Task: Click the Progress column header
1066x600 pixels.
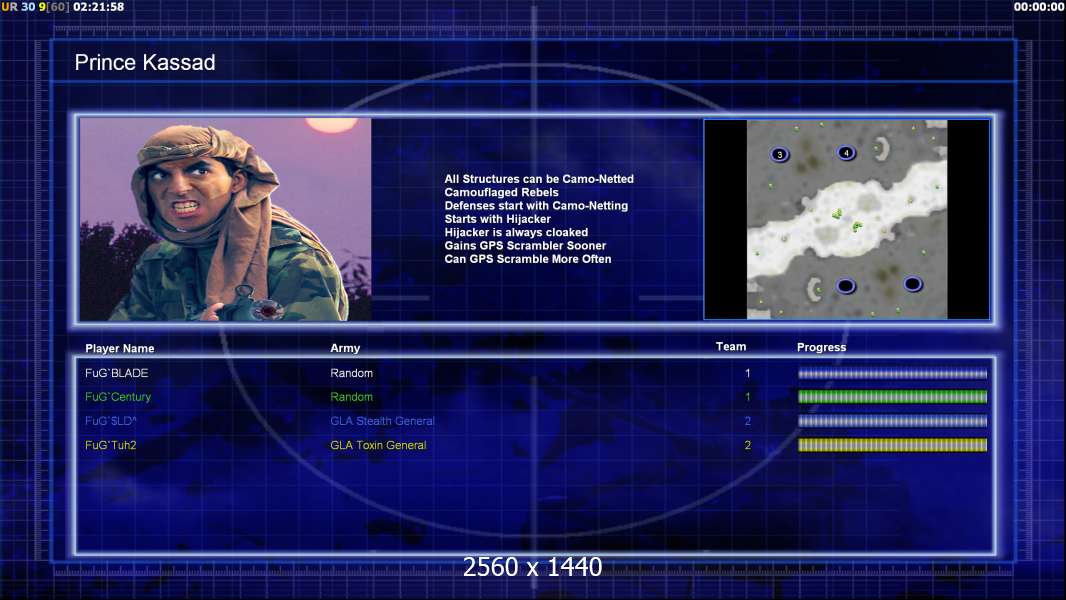Action: tap(821, 347)
